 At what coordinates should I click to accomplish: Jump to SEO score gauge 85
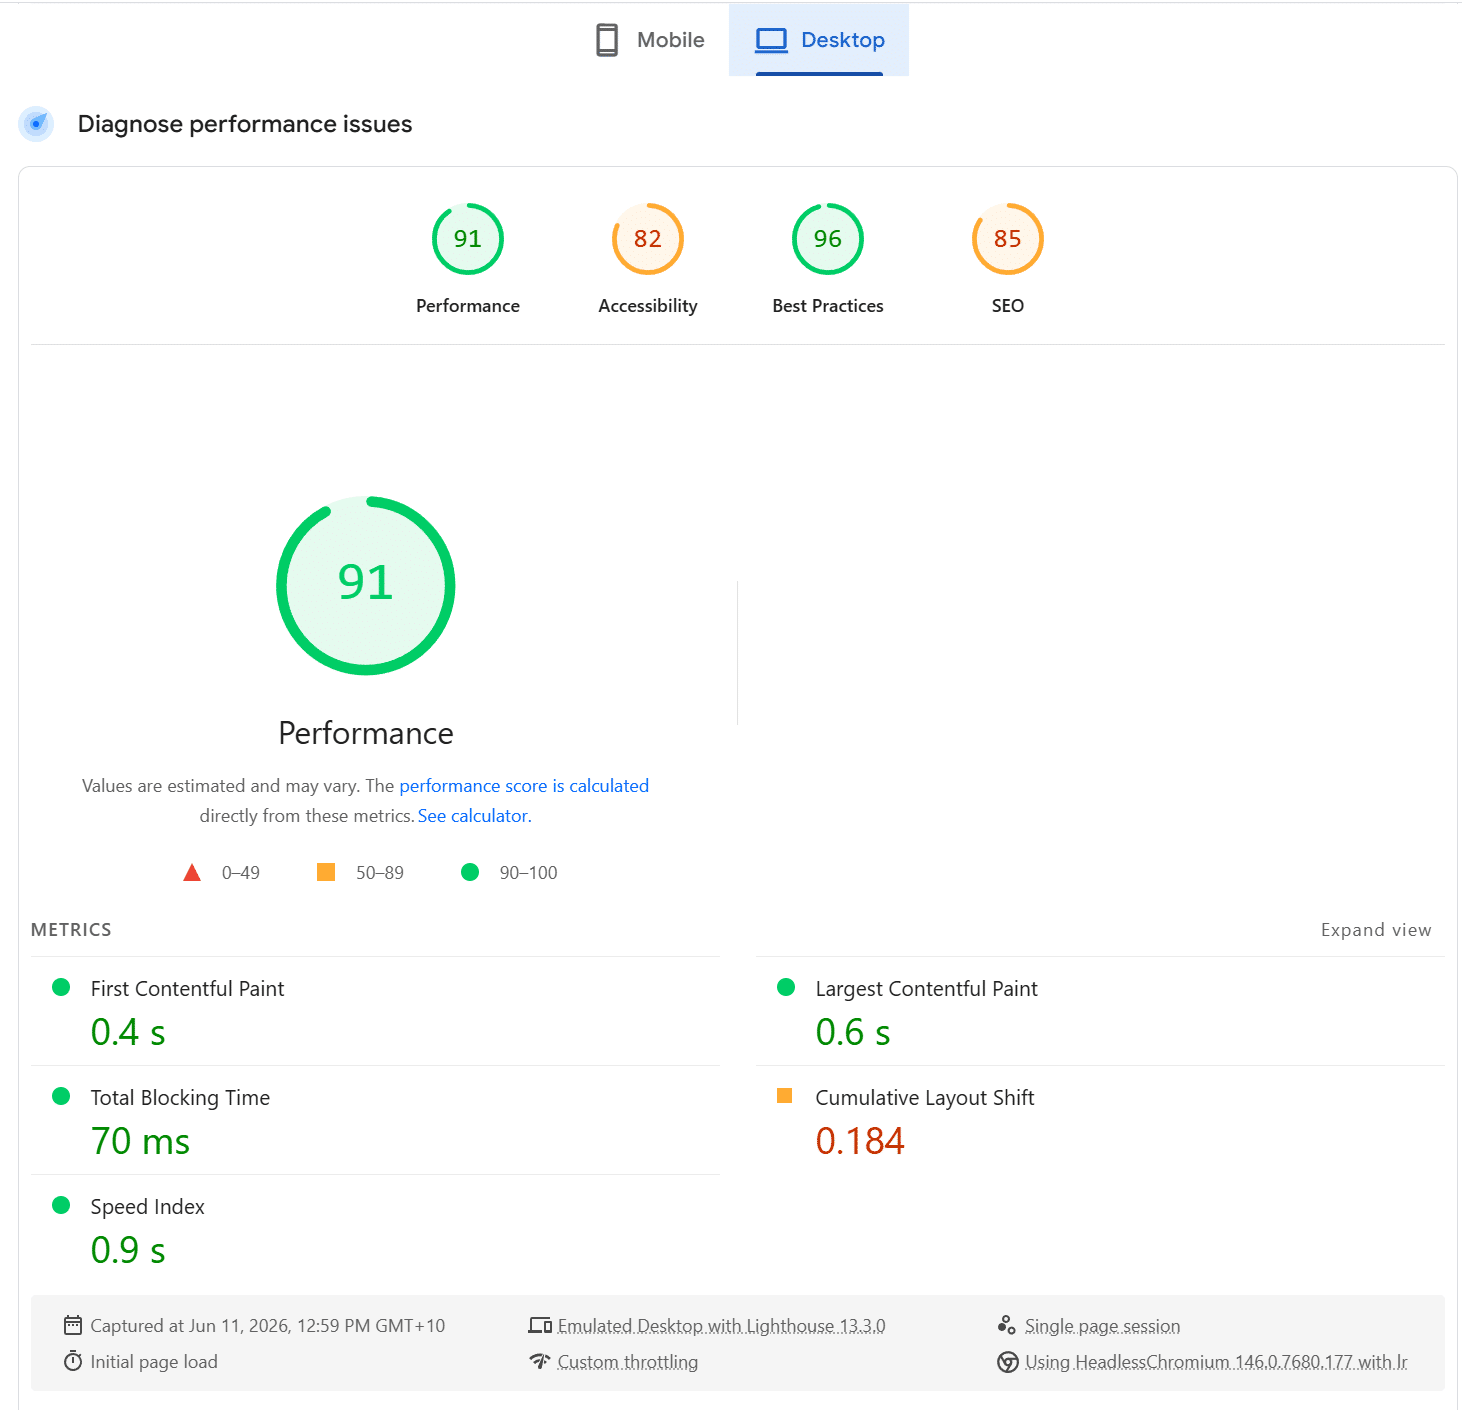(1008, 239)
